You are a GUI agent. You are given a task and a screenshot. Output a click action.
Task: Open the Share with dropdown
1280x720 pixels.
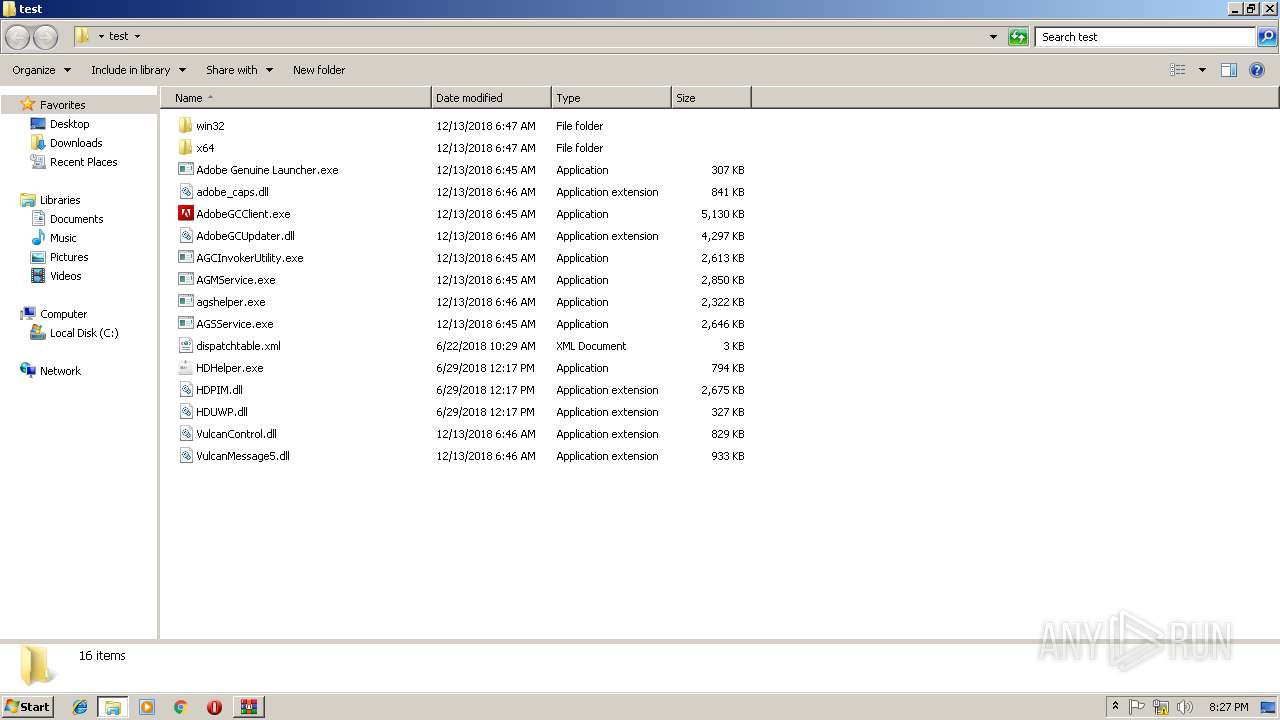pos(239,70)
